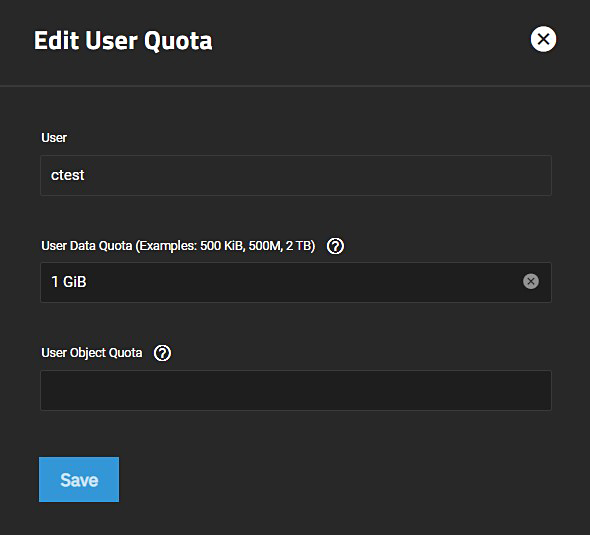Image resolution: width=590 pixels, height=535 pixels.
Task: Save the user quota changes
Action: point(79,479)
